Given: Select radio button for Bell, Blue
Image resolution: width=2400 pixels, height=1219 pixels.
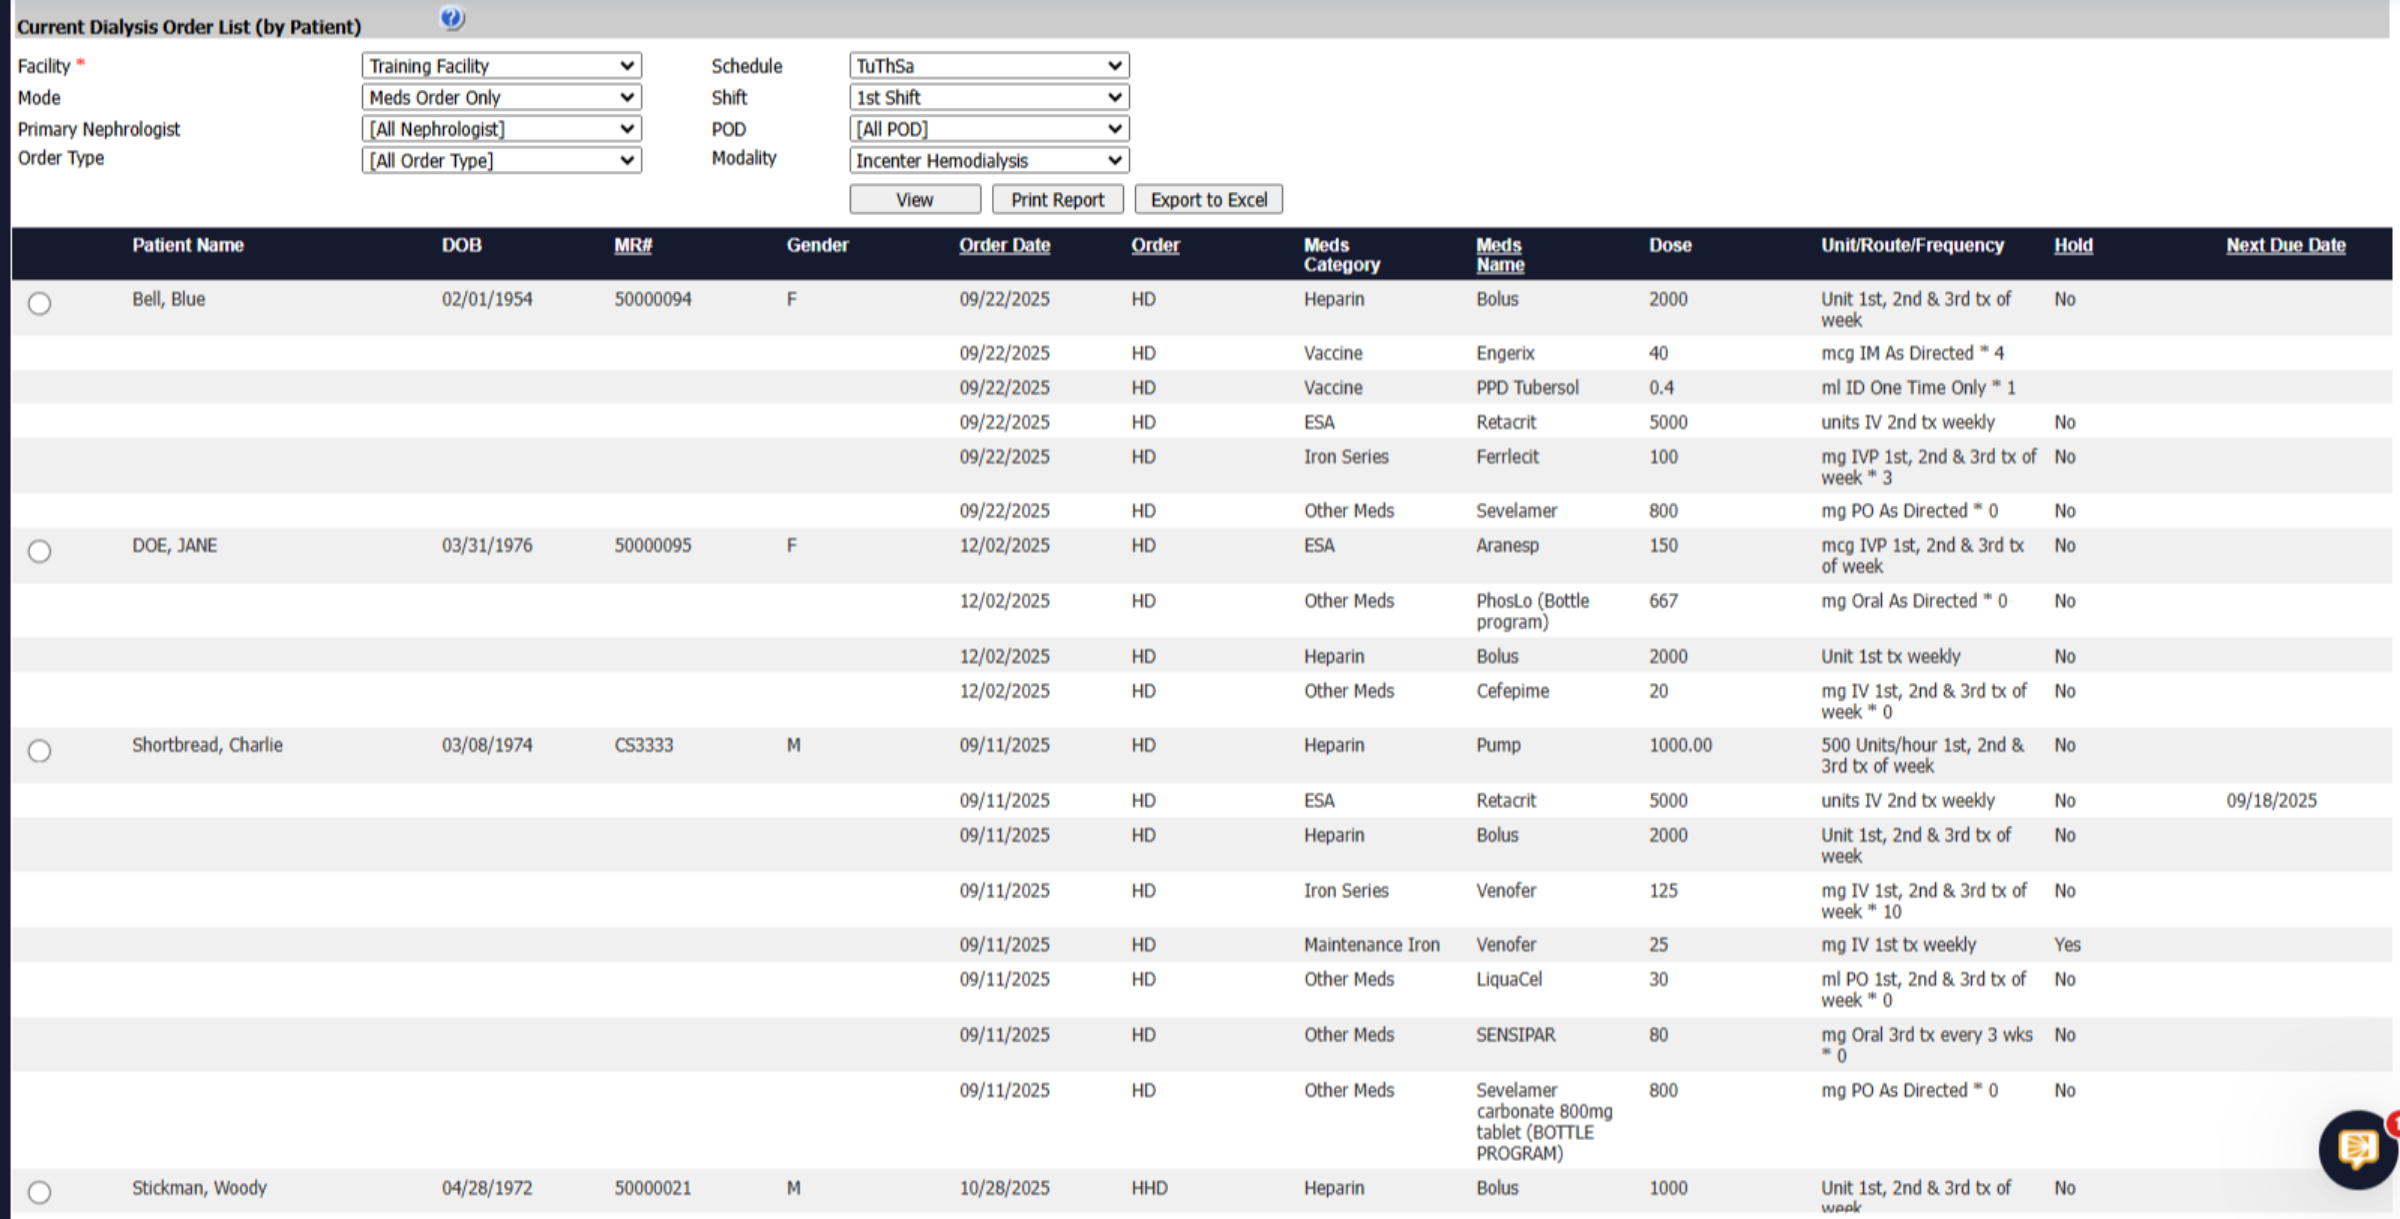Looking at the screenshot, I should coord(40,303).
